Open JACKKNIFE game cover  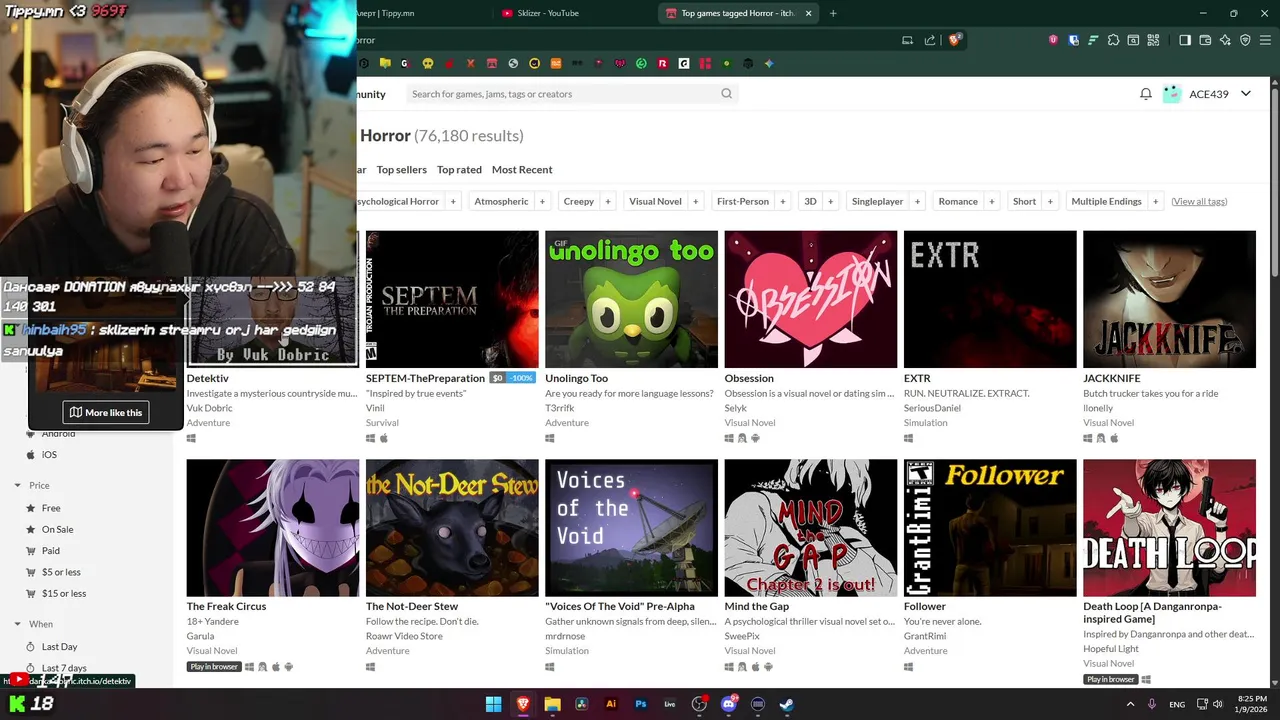1169,299
